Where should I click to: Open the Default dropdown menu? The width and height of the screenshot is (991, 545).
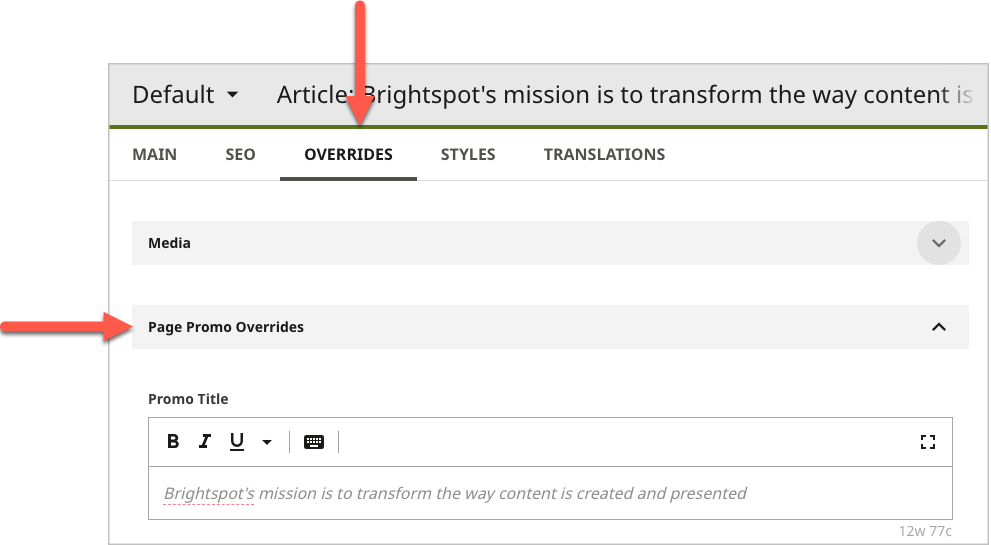point(185,95)
